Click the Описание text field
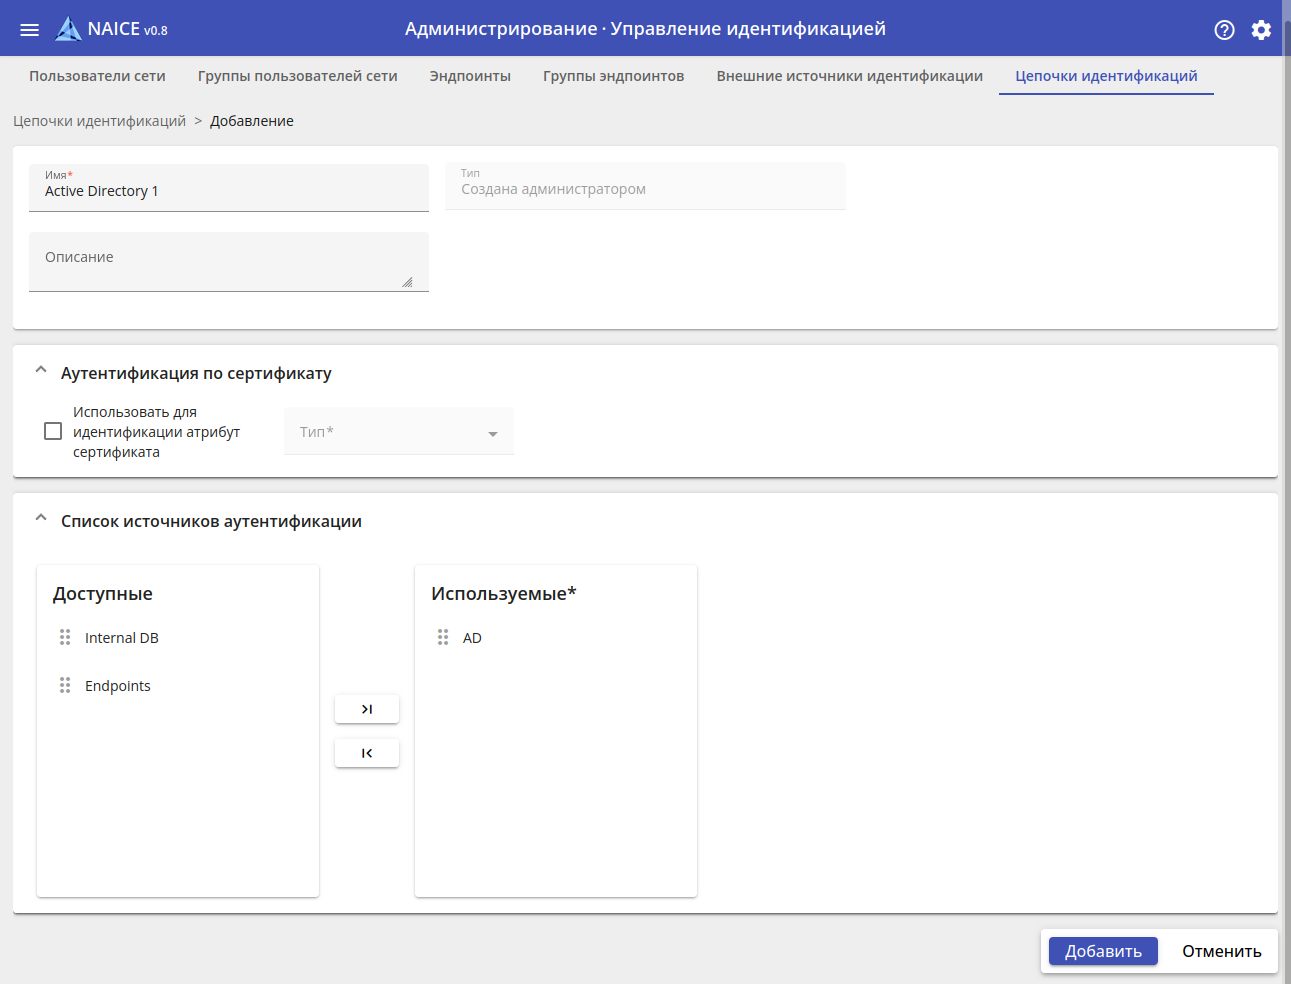This screenshot has width=1291, height=984. click(228, 262)
